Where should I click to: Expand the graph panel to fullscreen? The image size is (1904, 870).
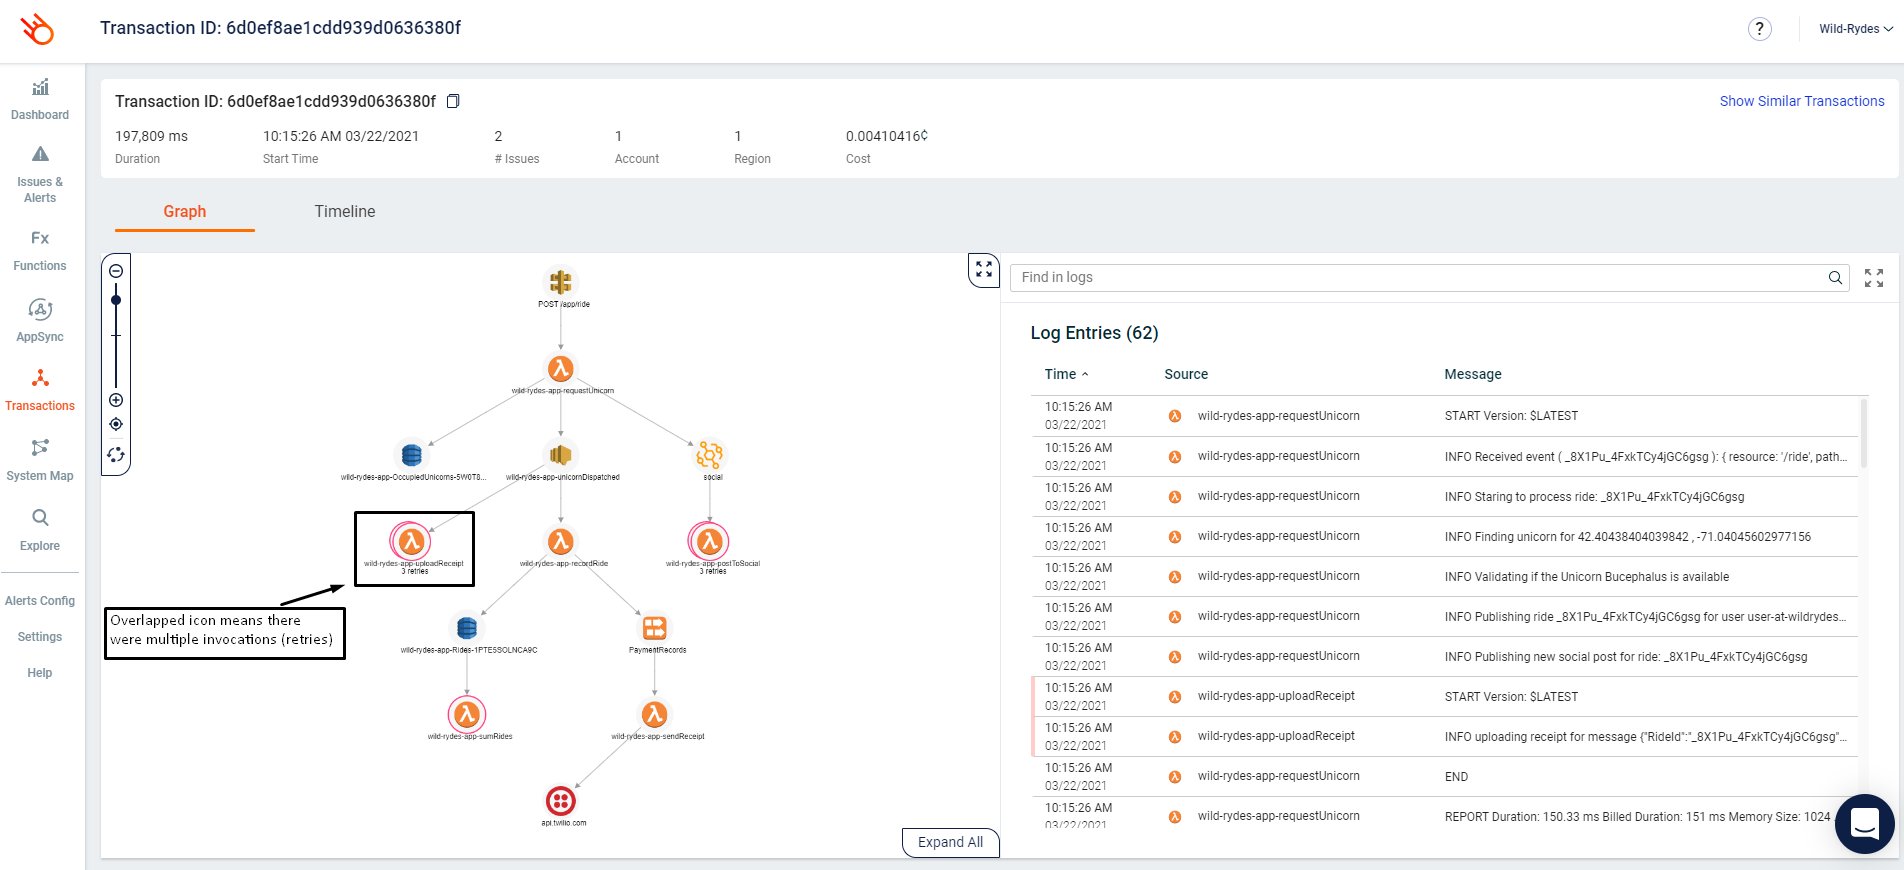pos(983,270)
